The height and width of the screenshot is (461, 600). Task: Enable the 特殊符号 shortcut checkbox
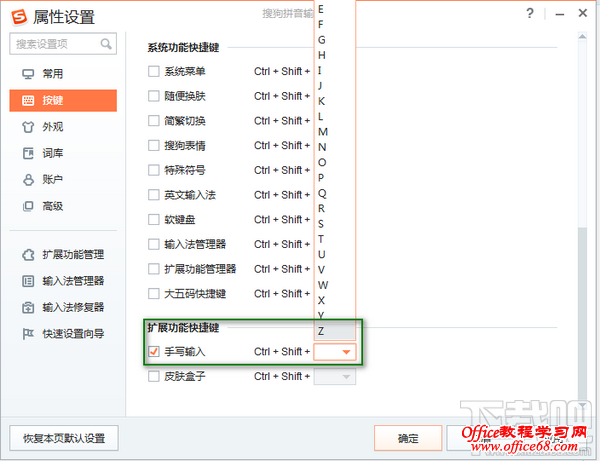(x=154, y=170)
